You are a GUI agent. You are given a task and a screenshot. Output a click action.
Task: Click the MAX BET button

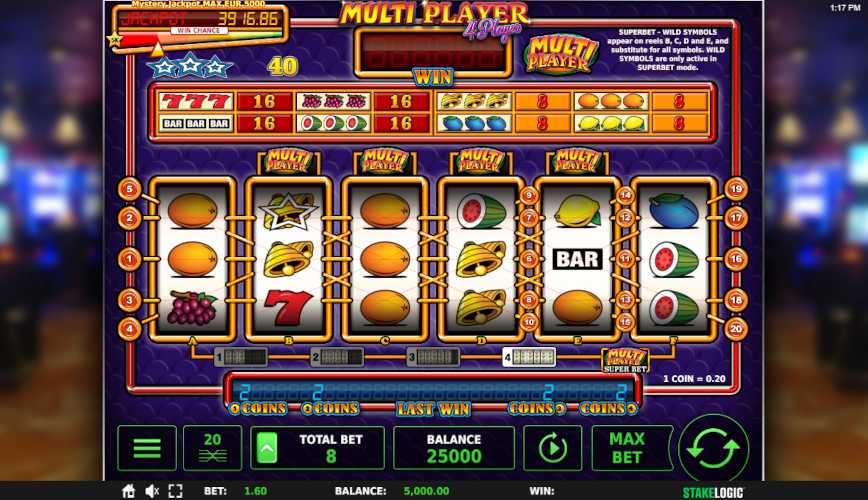(628, 448)
